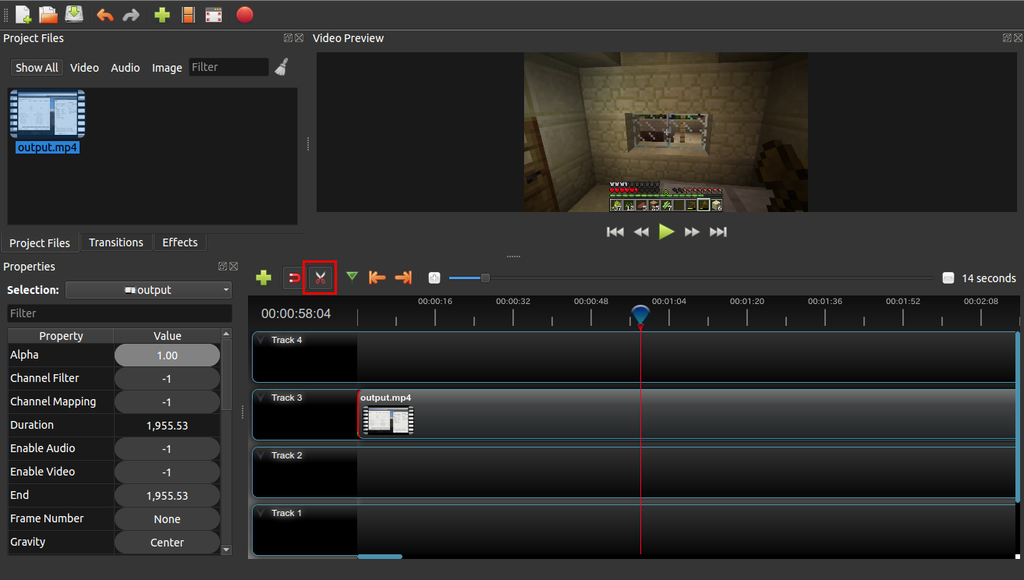Select the Show All filter button
Image resolution: width=1024 pixels, height=580 pixels.
37,67
